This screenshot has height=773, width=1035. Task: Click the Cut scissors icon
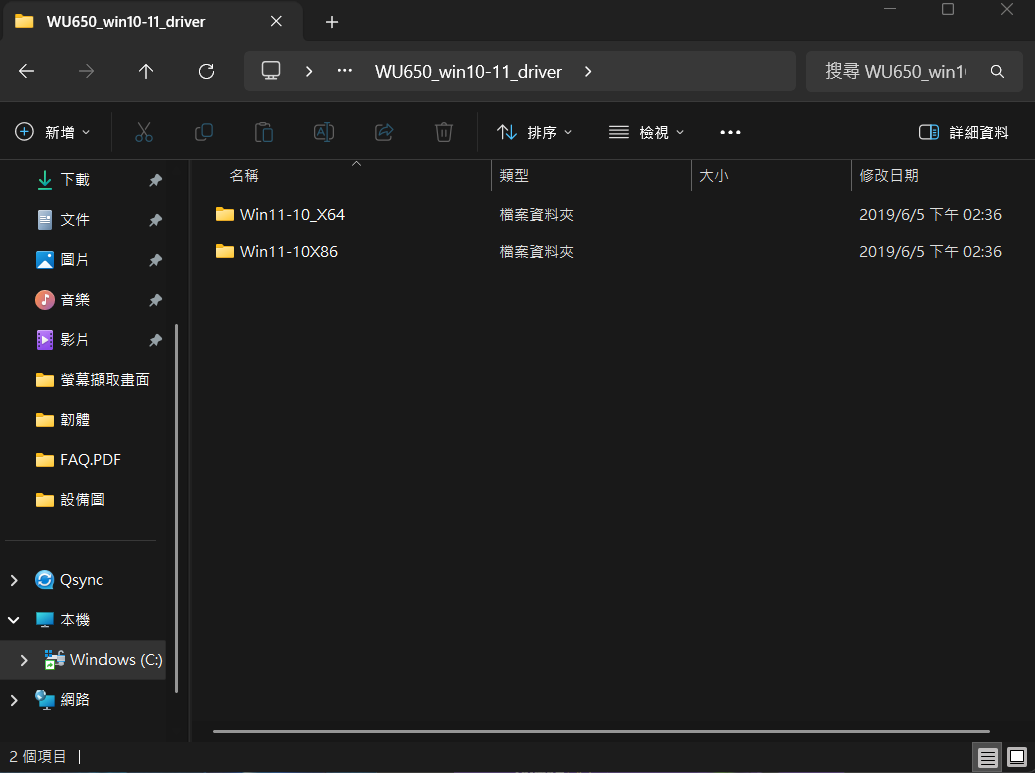[x=143, y=132]
